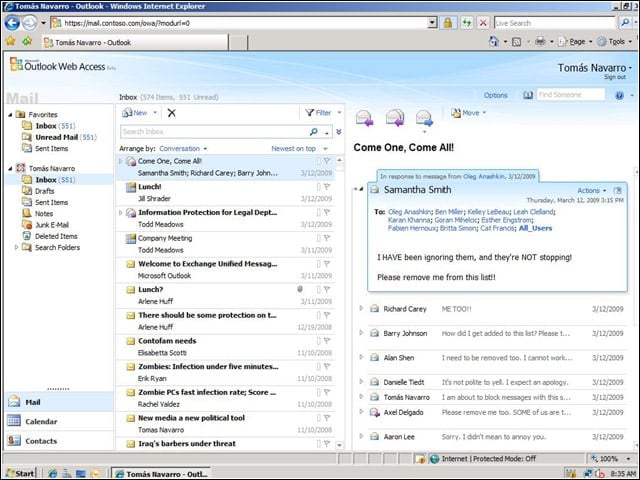Click the browser Back arrow button
The height and width of the screenshot is (480, 640).
(x=12, y=23)
